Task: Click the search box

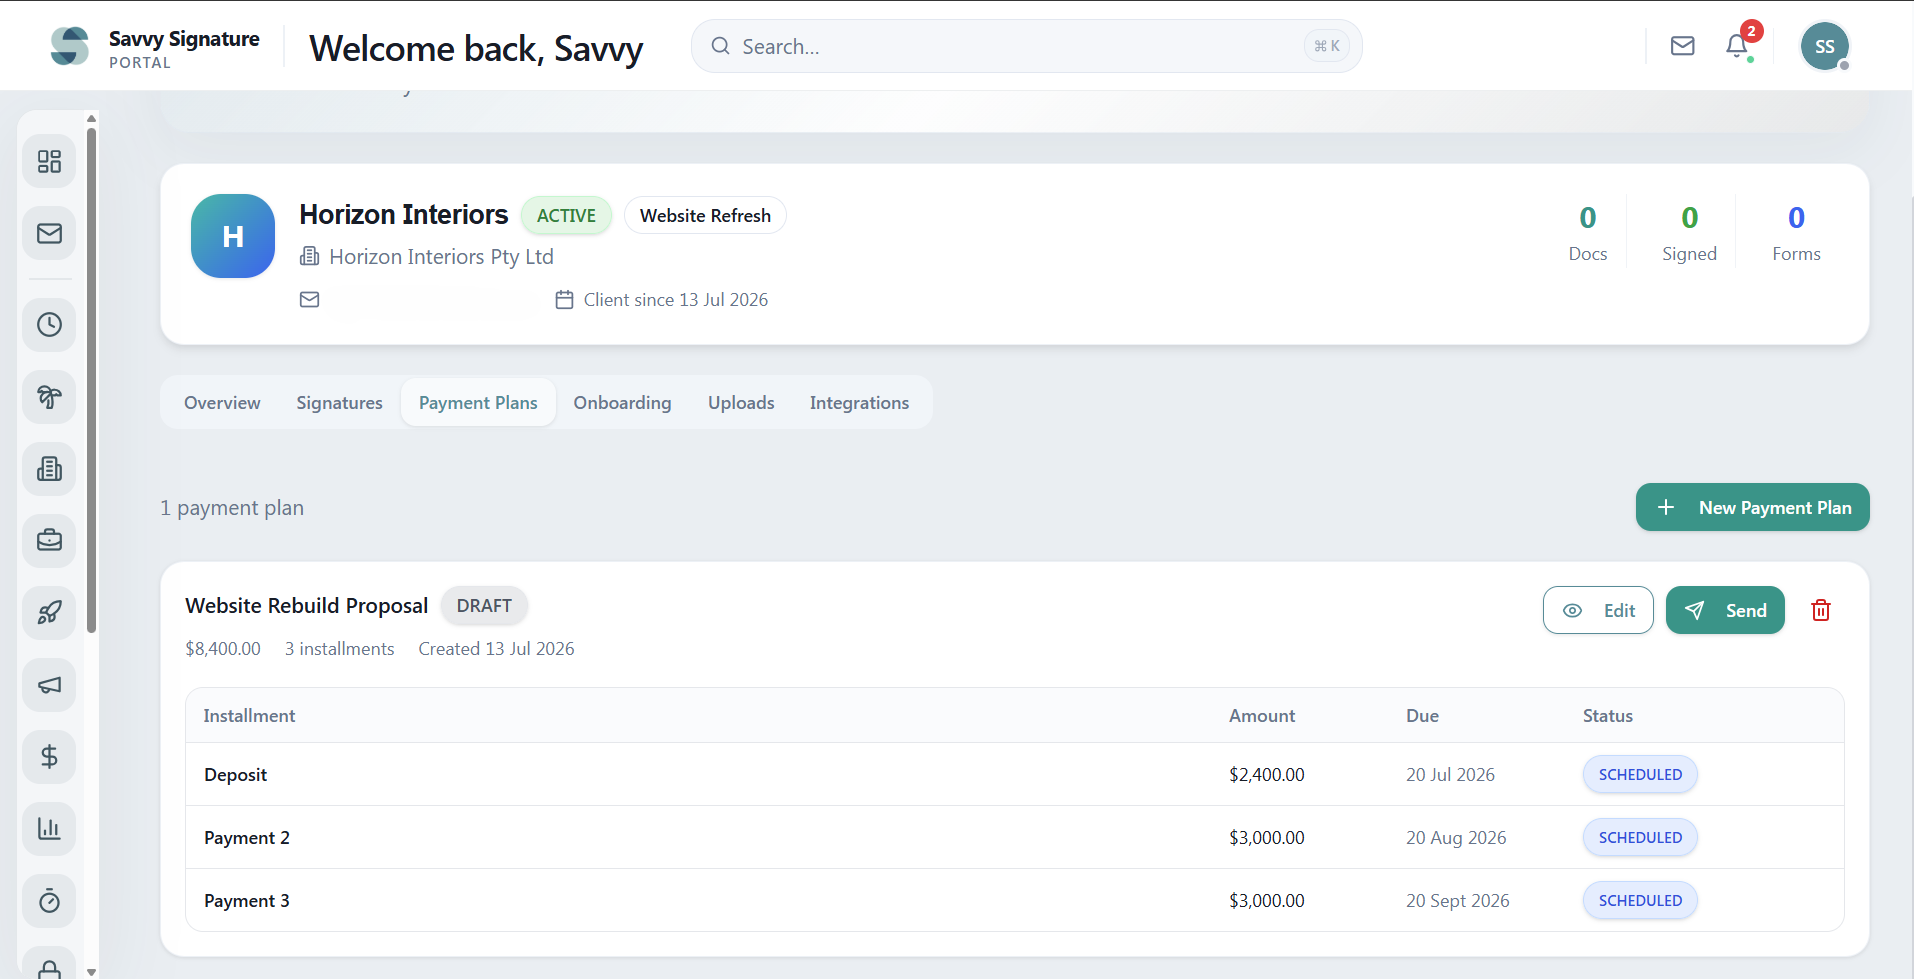Action: (1026, 46)
